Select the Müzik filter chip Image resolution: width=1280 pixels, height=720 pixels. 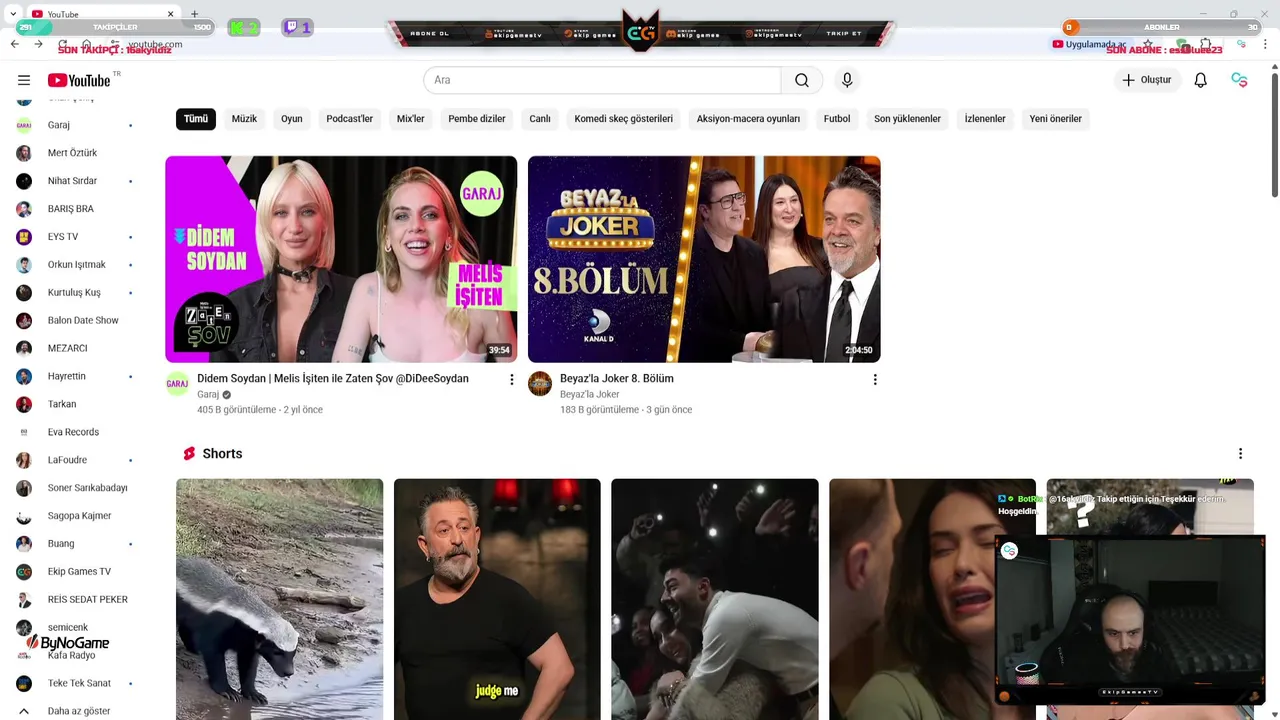tap(244, 119)
